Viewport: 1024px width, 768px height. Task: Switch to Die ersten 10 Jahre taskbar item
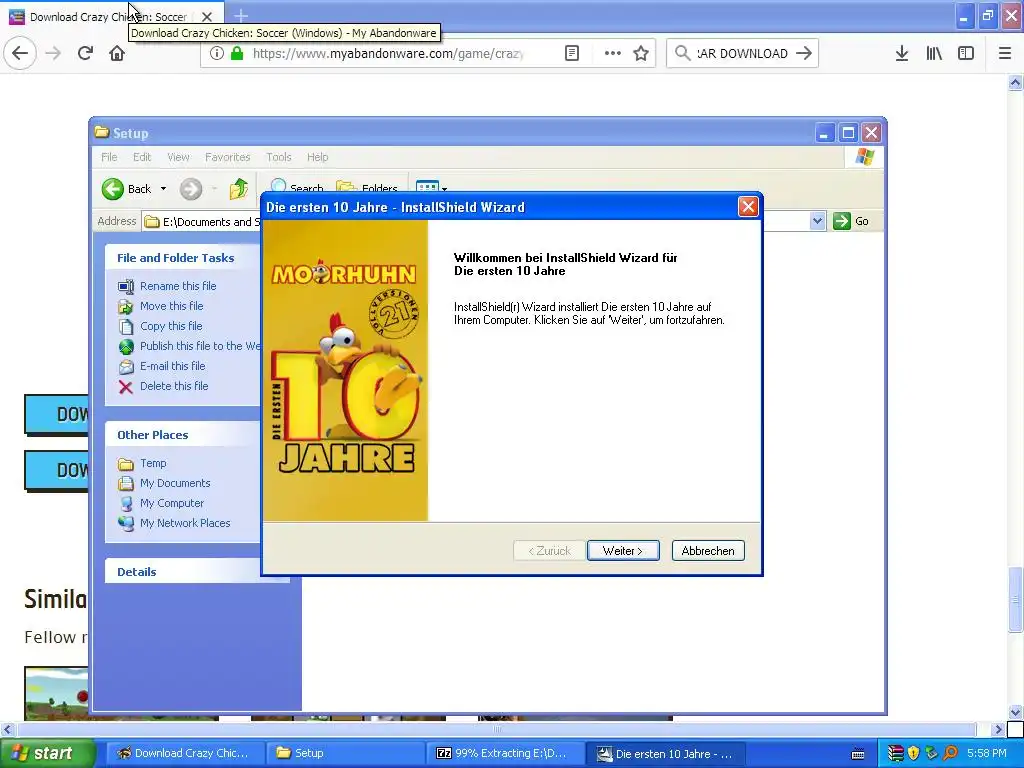(x=665, y=753)
